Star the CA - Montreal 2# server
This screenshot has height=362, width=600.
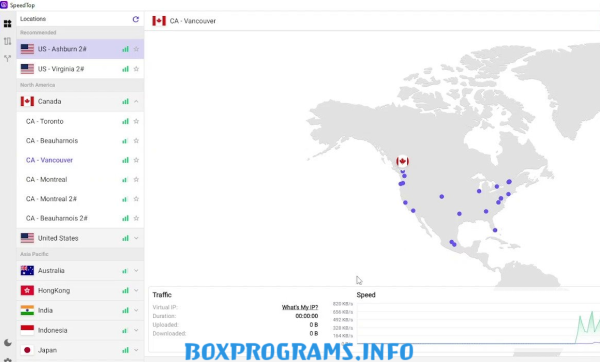click(136, 199)
